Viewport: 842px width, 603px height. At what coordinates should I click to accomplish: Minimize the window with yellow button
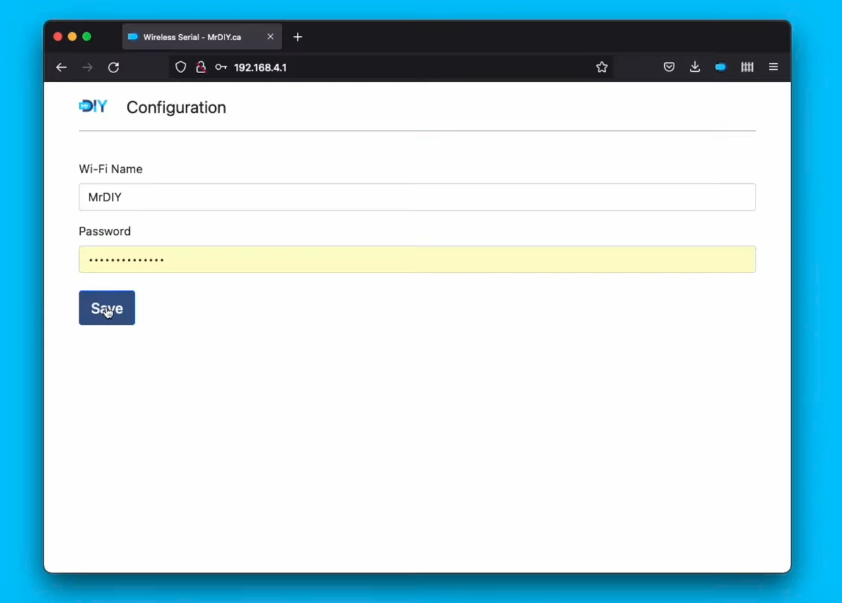pyautogui.click(x=72, y=37)
